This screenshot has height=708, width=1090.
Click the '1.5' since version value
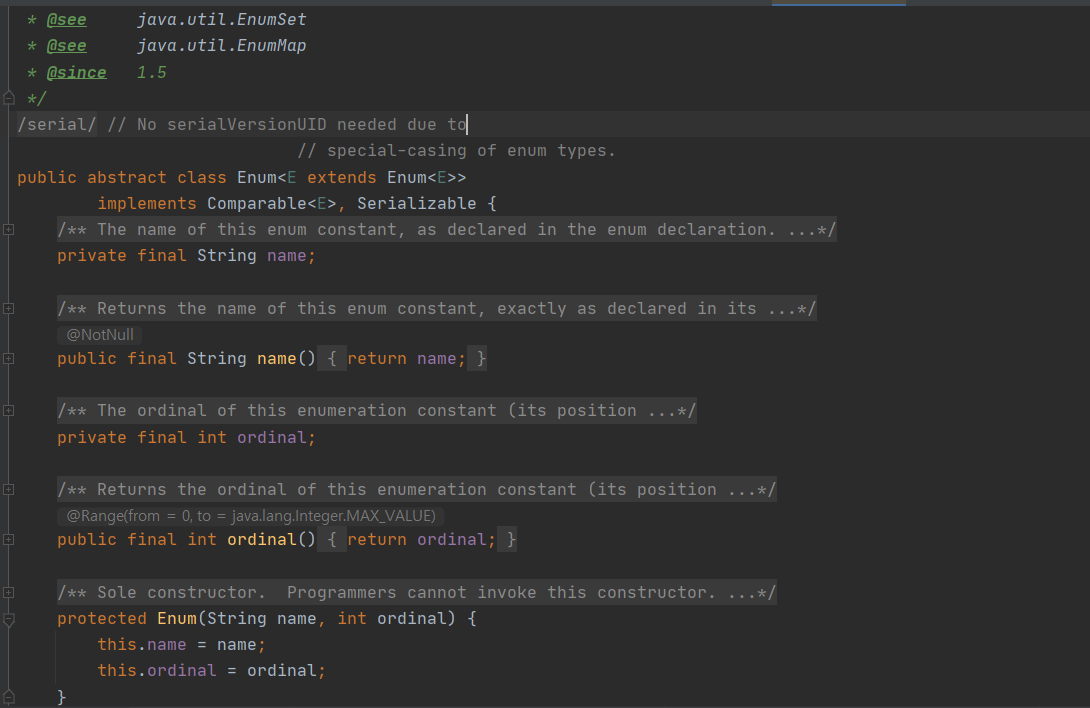152,72
